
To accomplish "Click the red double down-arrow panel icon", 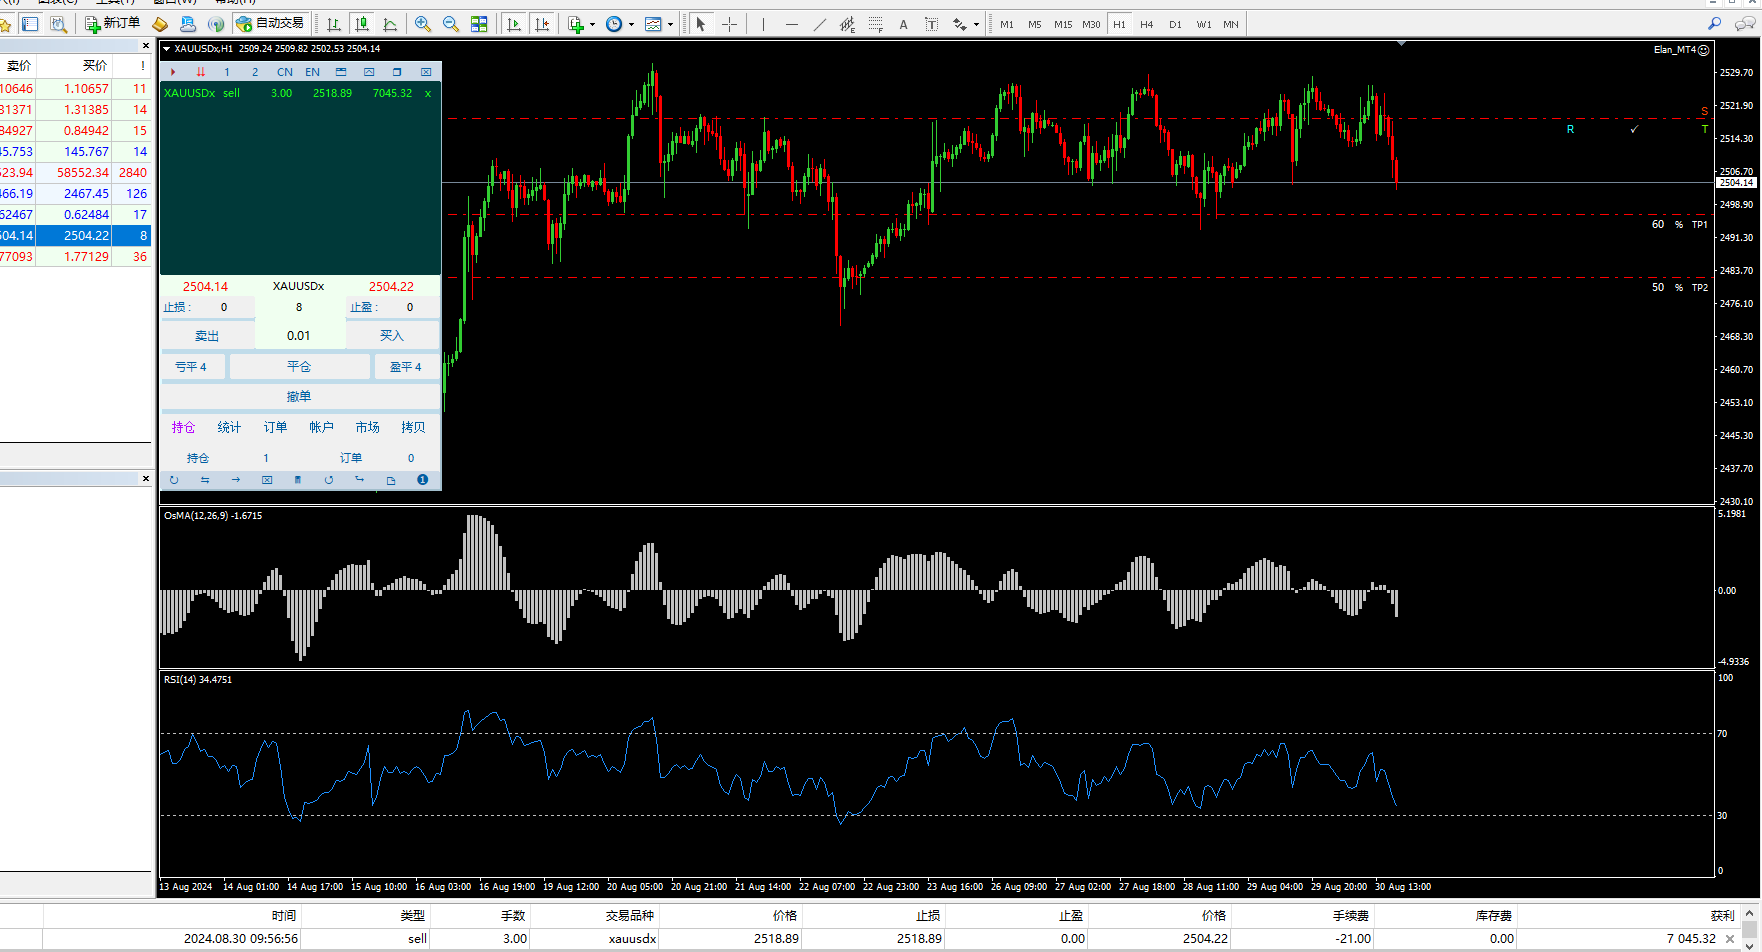I will click(x=201, y=72).
